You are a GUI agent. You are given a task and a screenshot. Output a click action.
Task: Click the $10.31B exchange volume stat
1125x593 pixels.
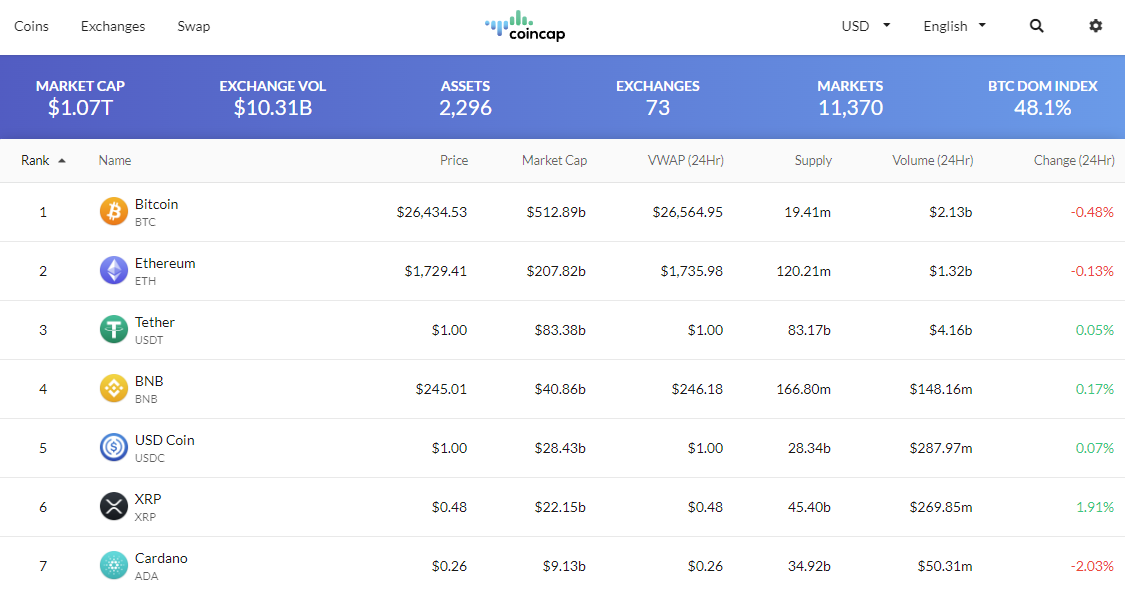click(273, 108)
